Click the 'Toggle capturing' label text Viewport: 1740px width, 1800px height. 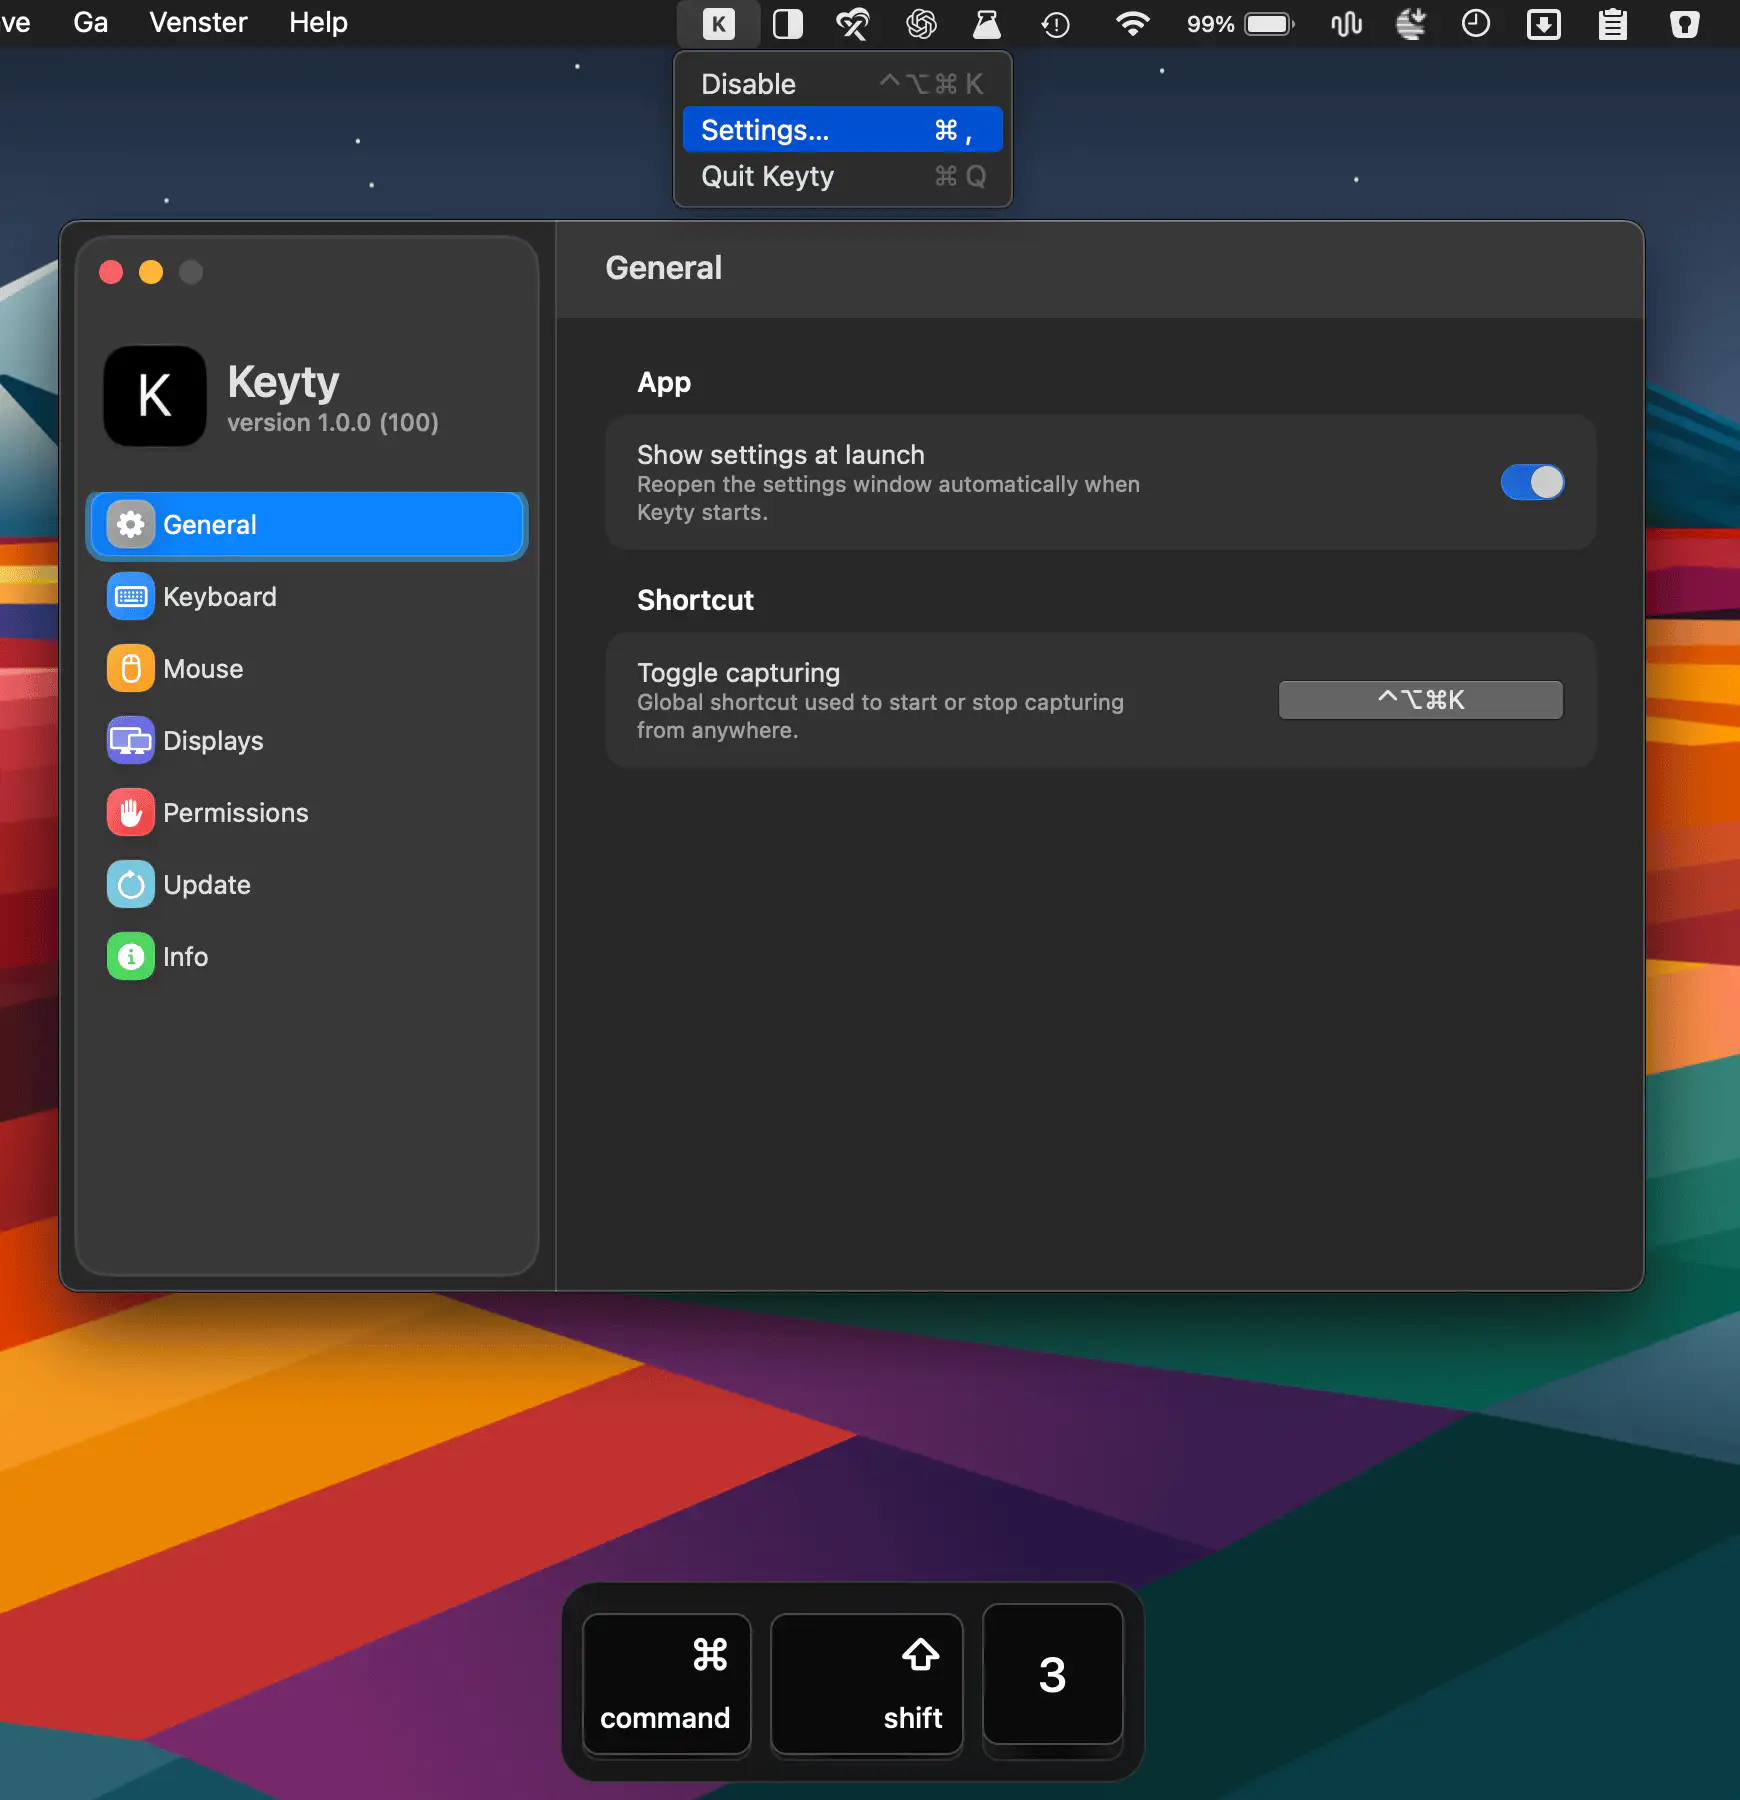tap(739, 673)
